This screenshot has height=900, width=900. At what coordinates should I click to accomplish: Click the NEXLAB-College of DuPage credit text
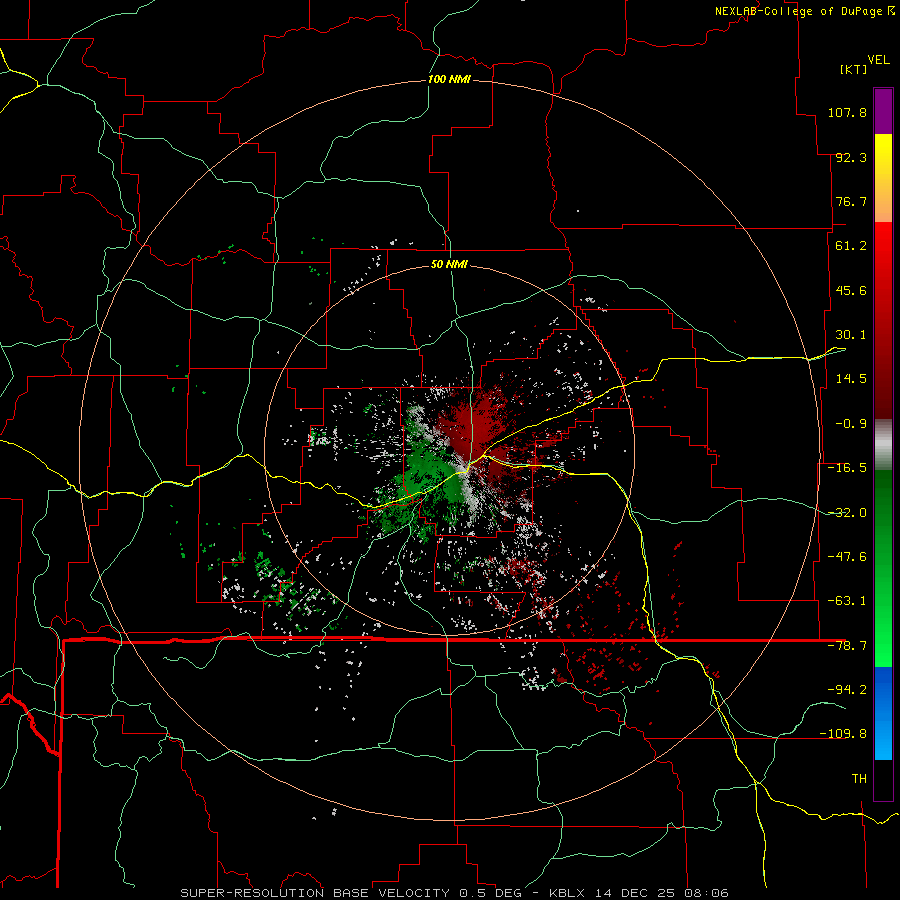[804, 11]
